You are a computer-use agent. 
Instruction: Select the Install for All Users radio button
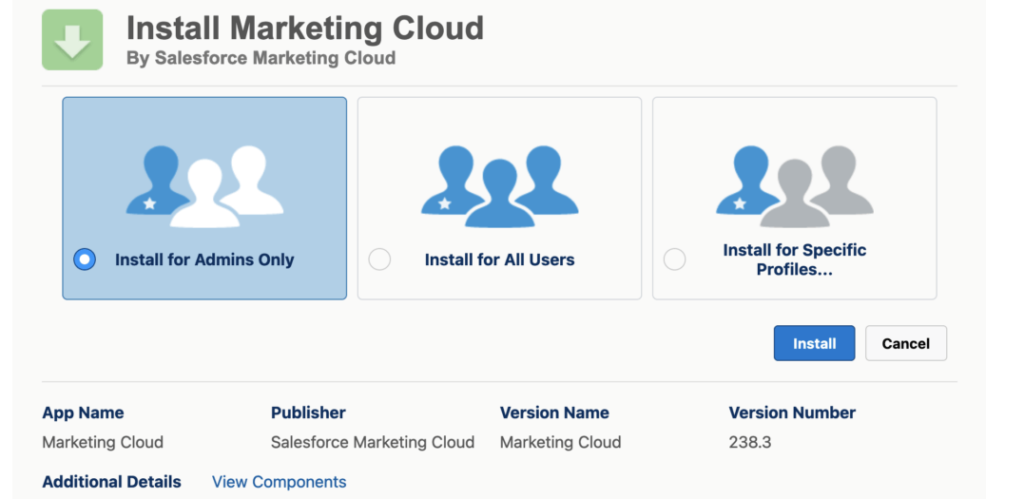coord(379,259)
